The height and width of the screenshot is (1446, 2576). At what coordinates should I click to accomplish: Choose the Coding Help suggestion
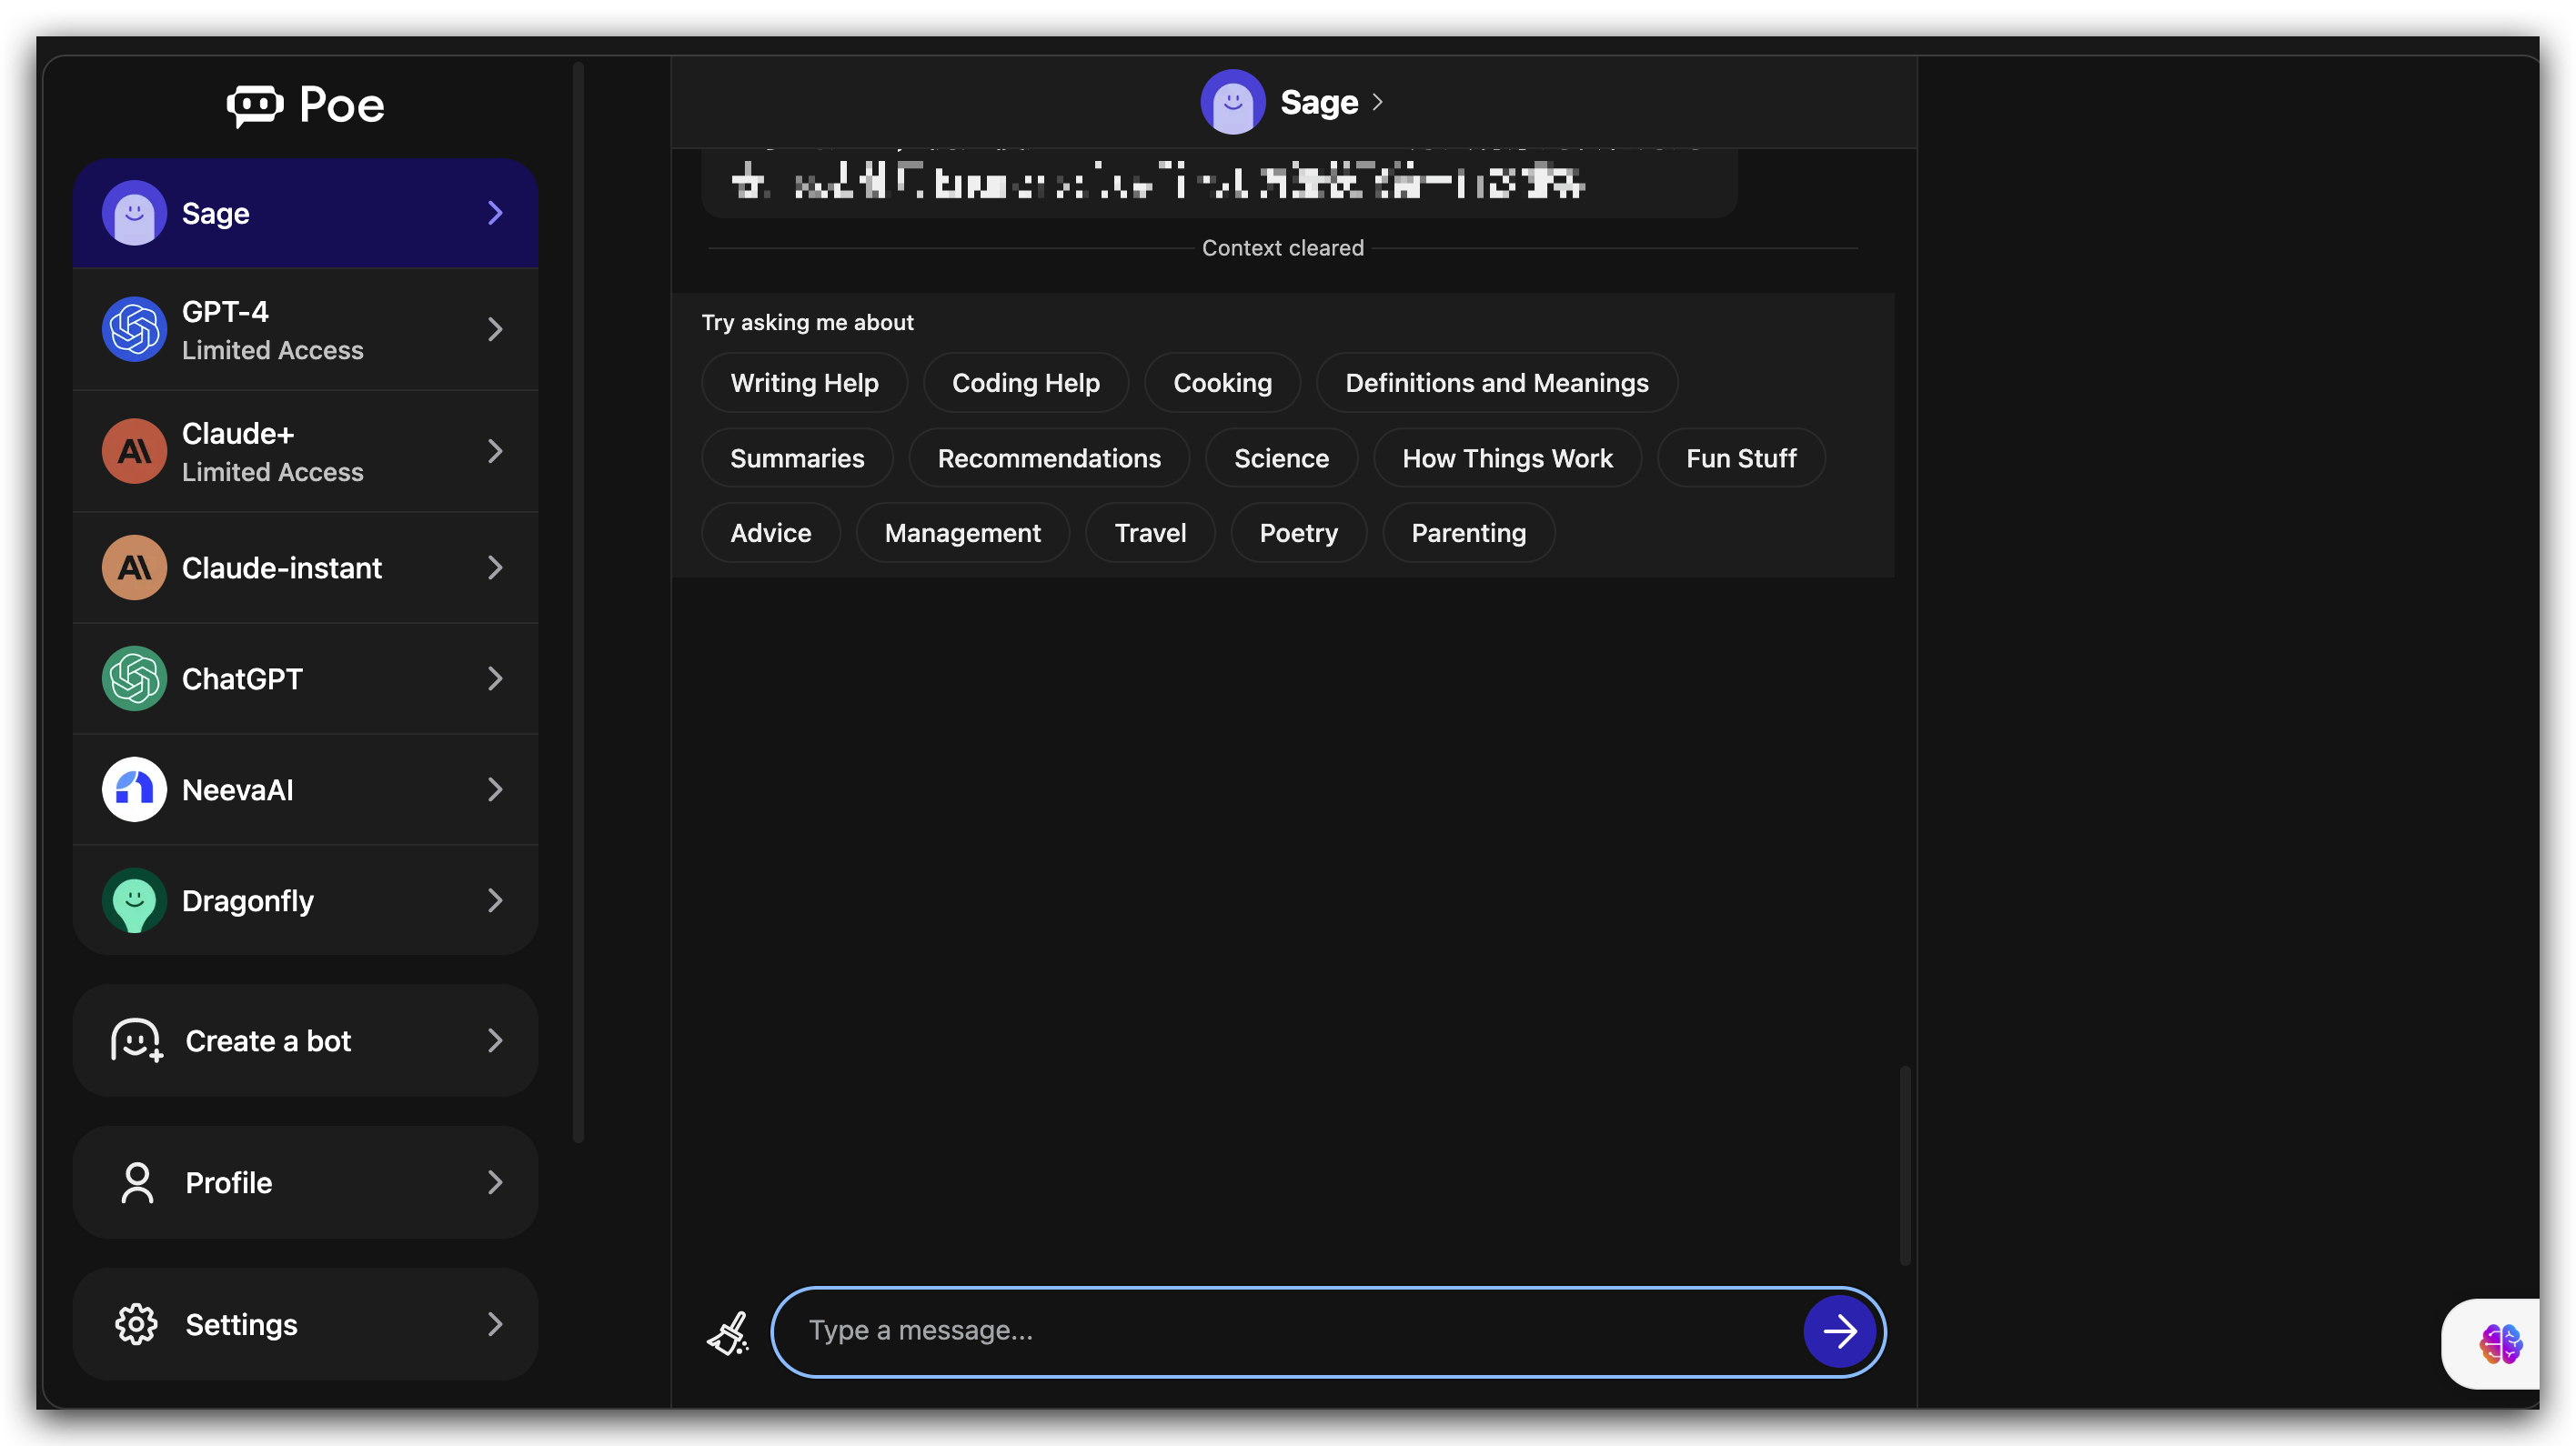click(x=1026, y=383)
